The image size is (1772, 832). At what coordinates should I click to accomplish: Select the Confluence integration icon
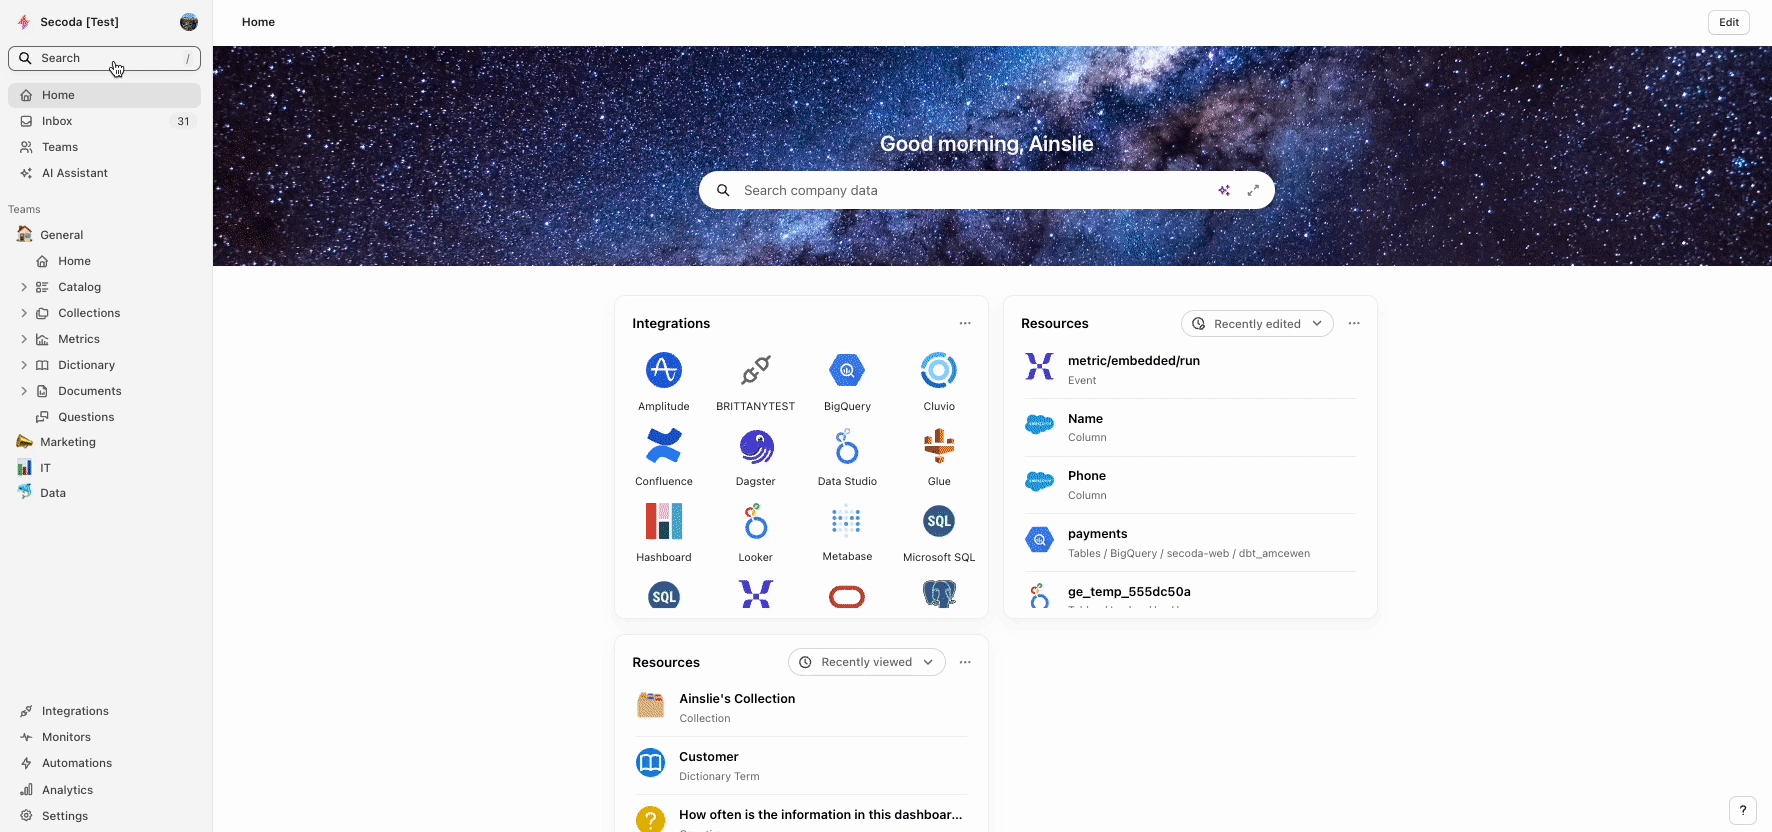[663, 446]
